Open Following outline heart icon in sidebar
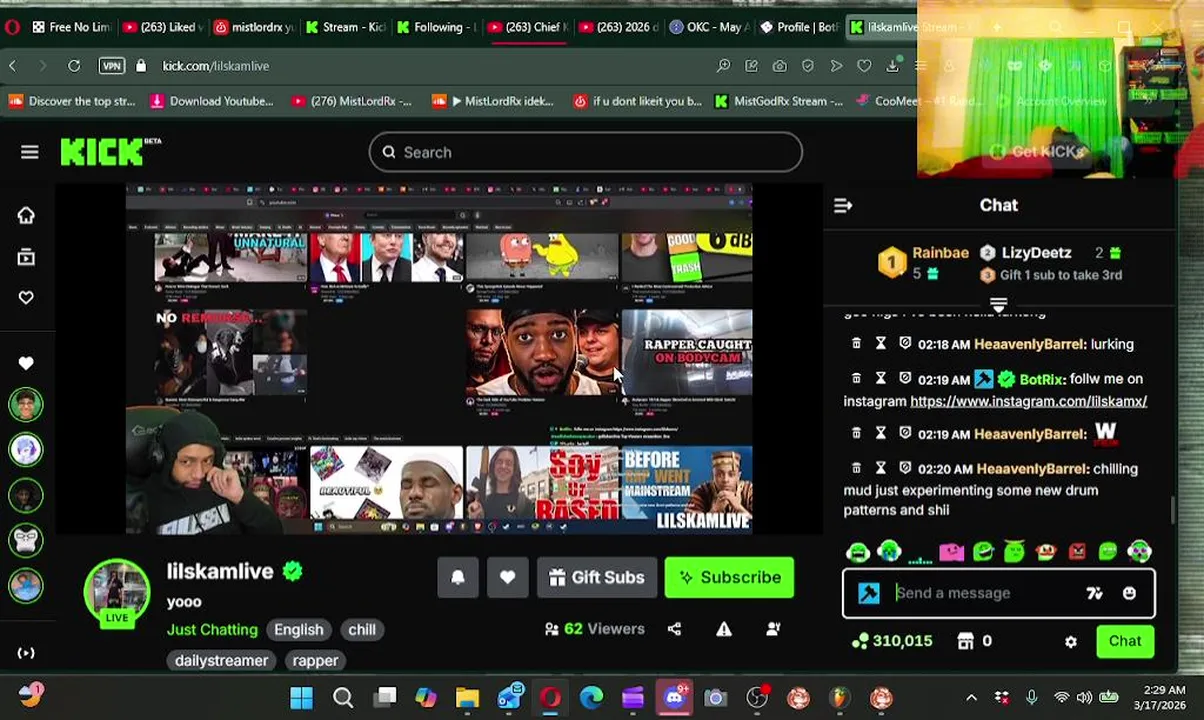This screenshot has height=720, width=1204. point(26,297)
